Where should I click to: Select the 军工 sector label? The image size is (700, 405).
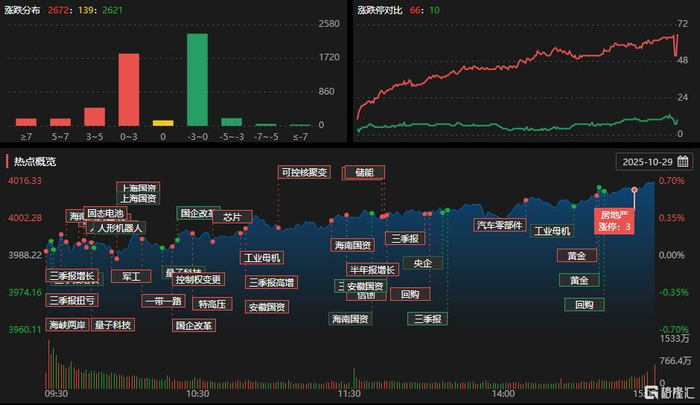point(131,276)
